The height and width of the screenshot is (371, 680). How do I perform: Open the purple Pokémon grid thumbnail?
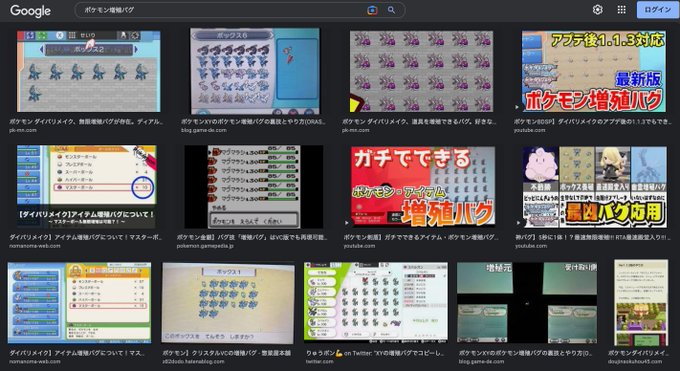422,71
